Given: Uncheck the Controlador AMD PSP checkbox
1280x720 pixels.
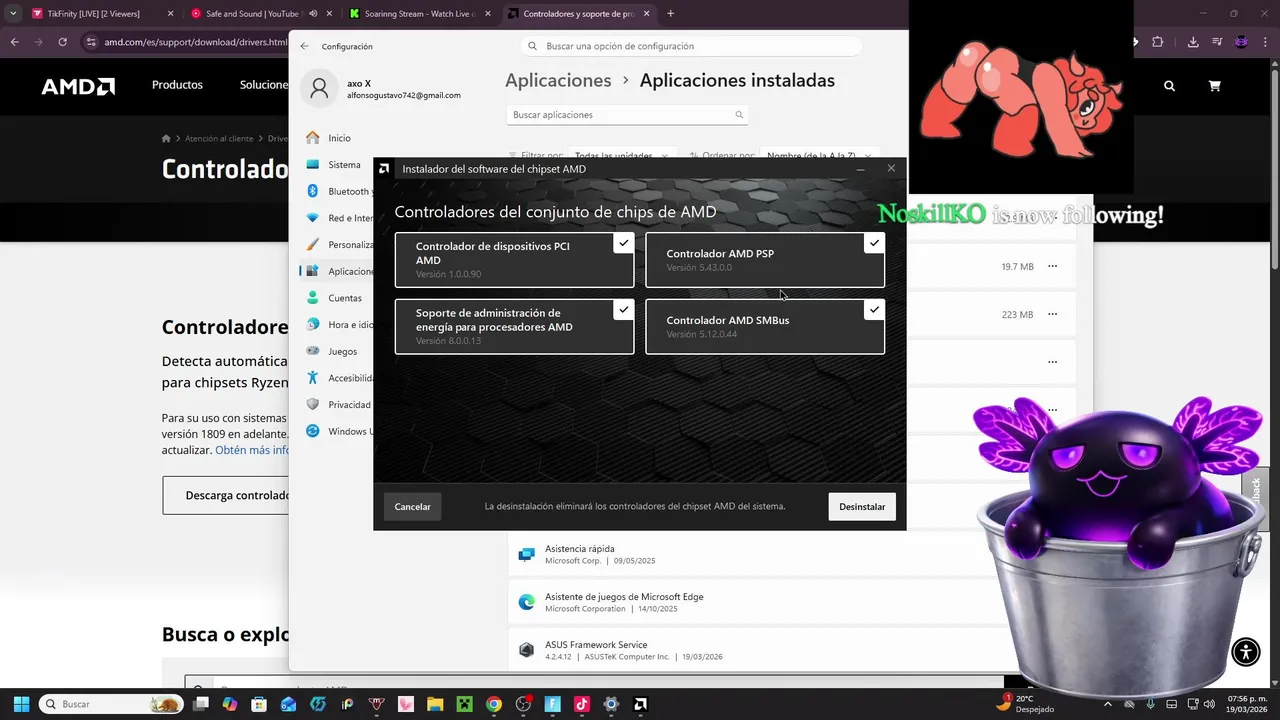Looking at the screenshot, I should 874,243.
